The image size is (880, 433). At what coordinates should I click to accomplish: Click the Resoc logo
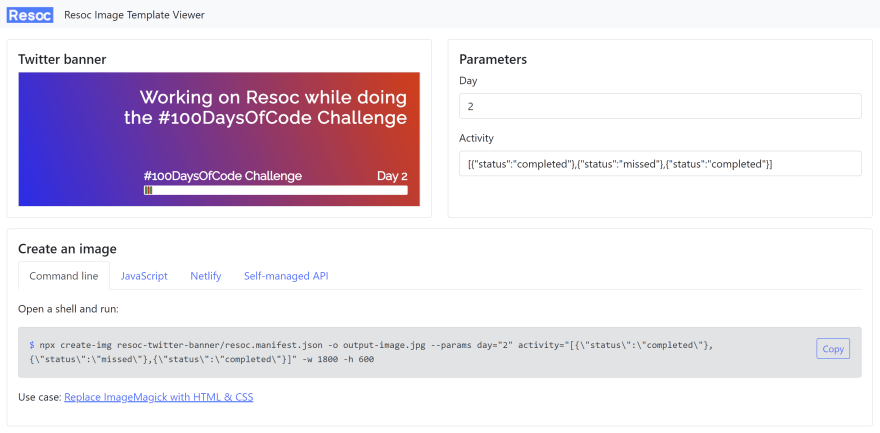pyautogui.click(x=30, y=15)
